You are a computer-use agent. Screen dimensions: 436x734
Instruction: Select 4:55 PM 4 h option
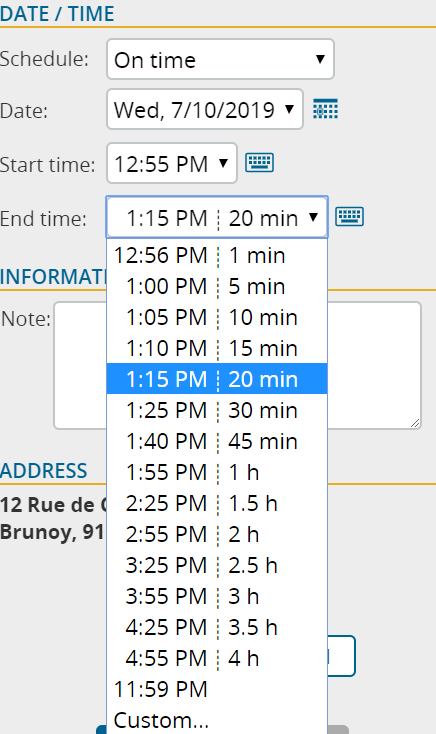(217, 658)
